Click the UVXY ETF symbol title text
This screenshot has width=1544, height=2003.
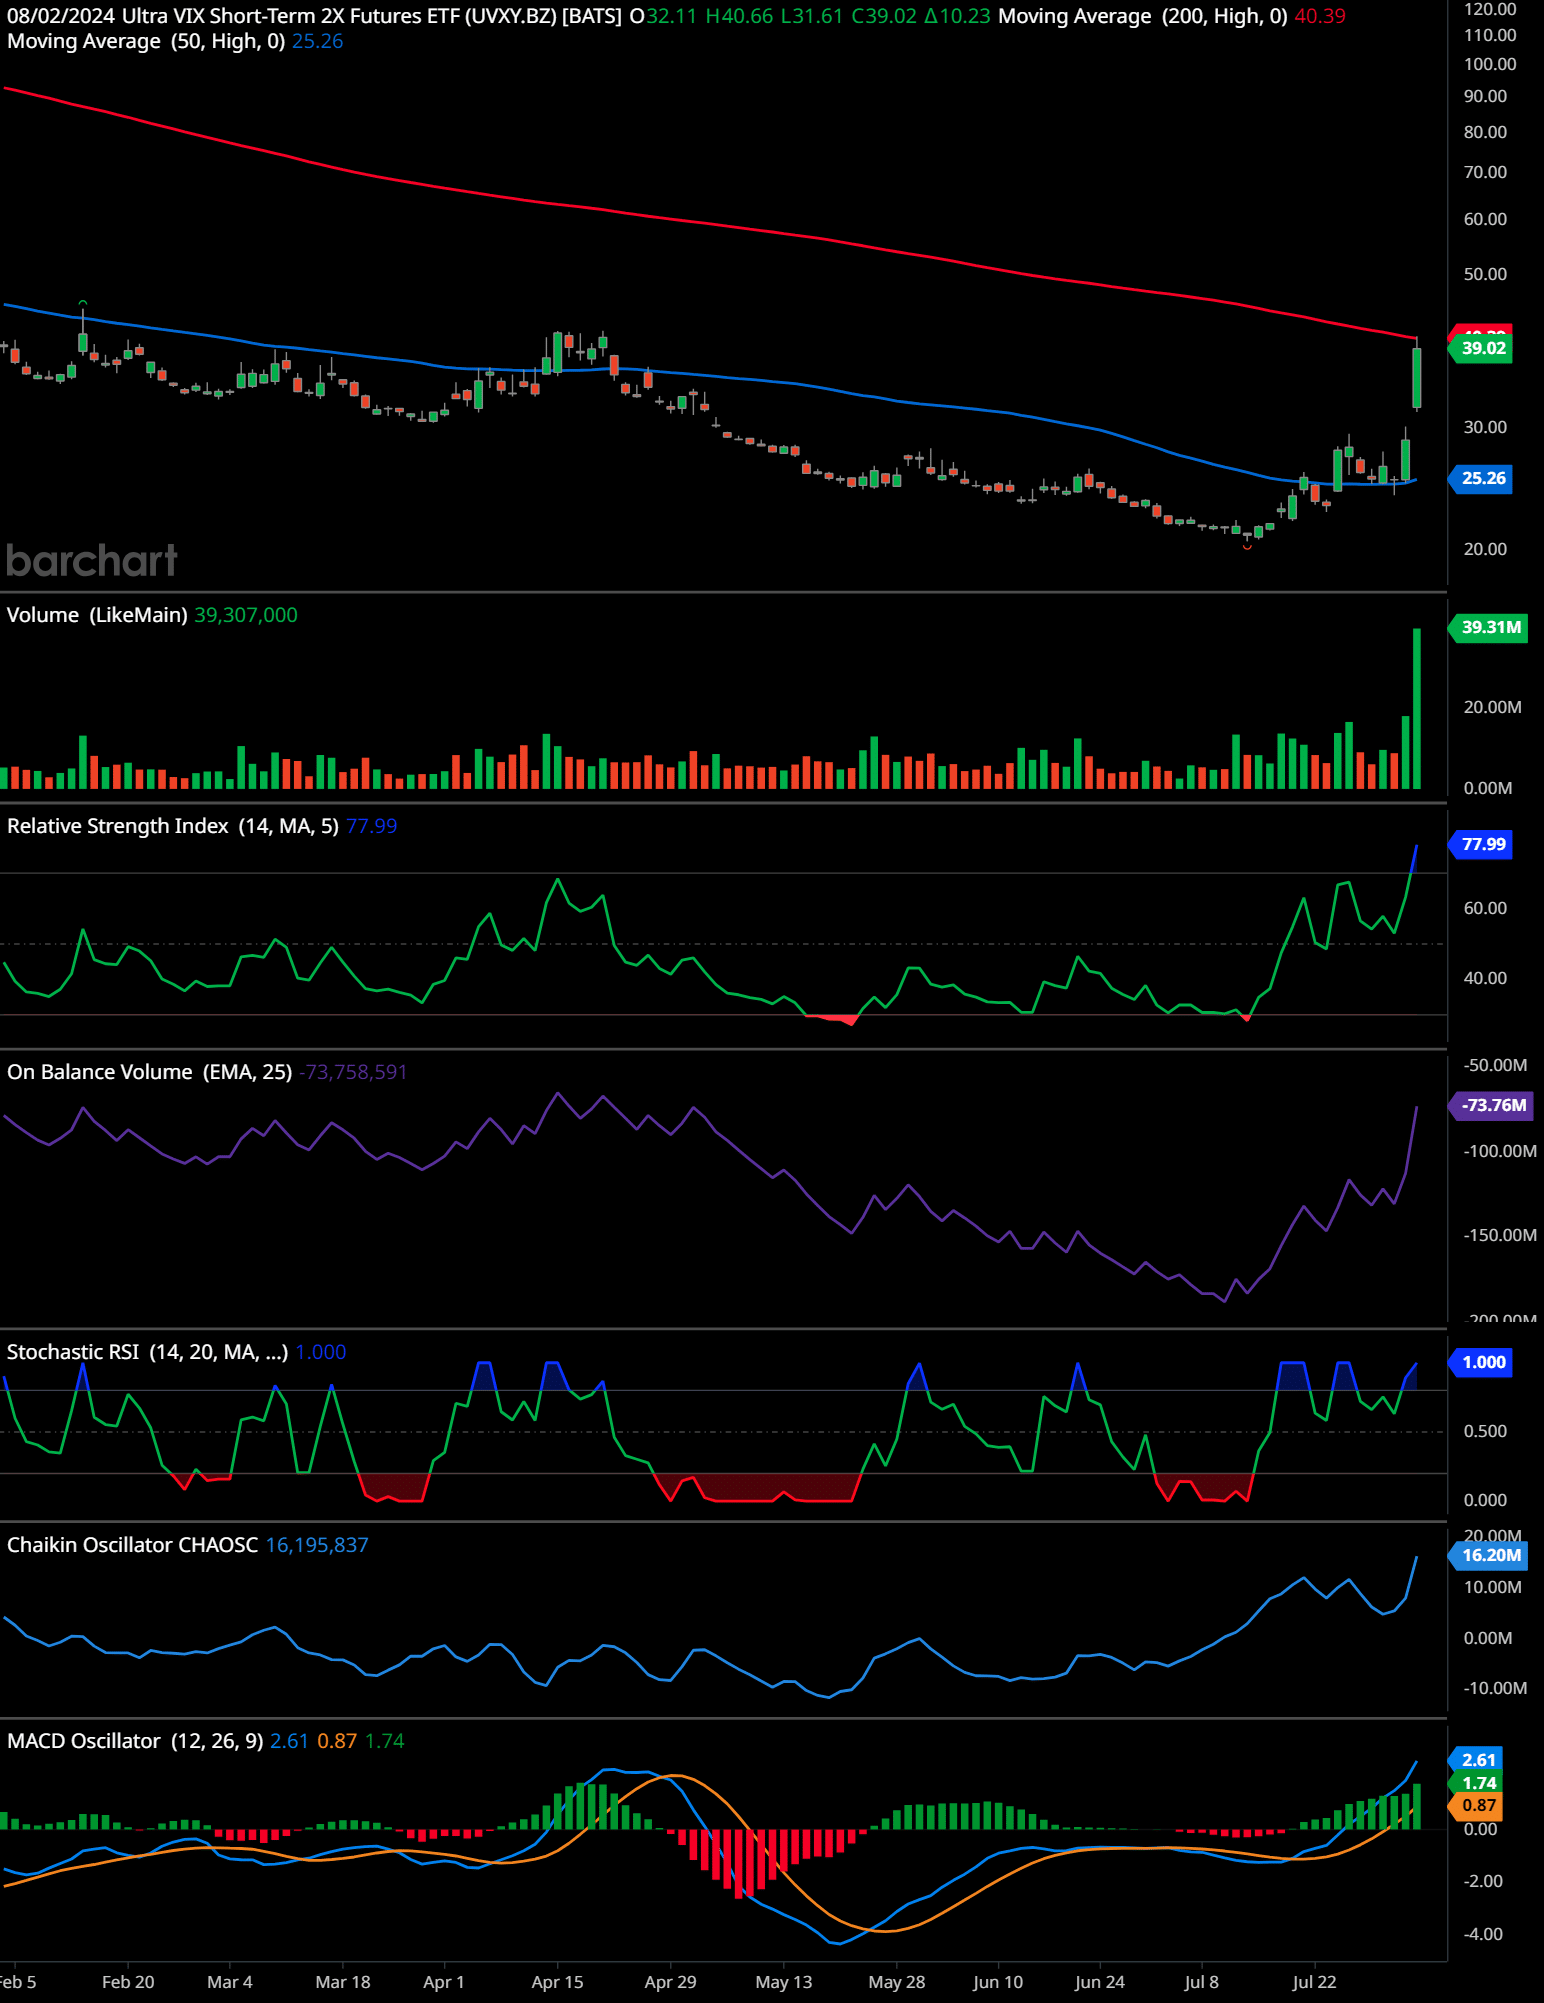coord(372,16)
